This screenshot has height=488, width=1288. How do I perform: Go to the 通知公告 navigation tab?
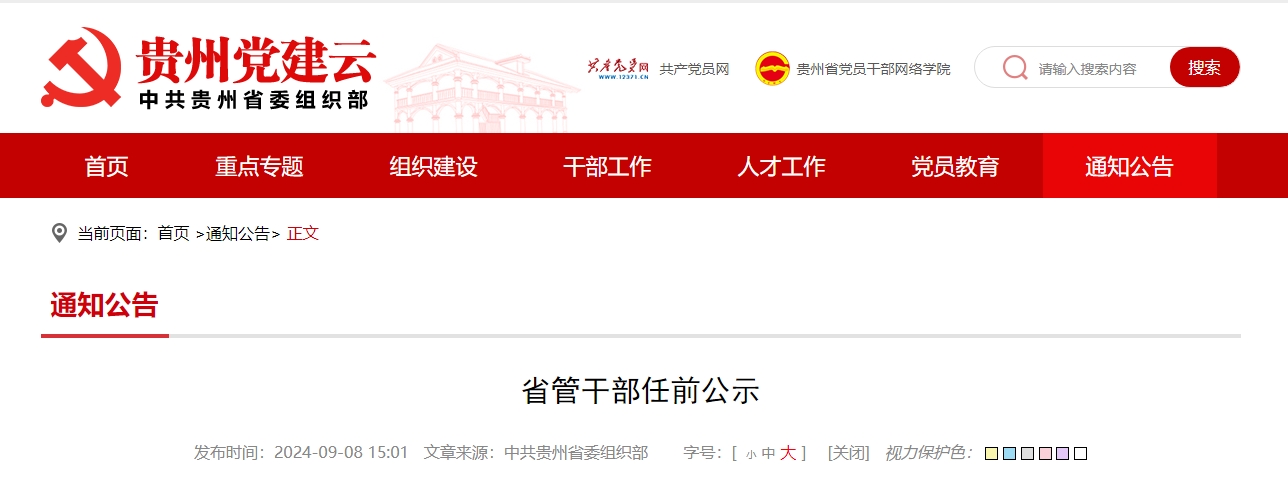(1129, 166)
